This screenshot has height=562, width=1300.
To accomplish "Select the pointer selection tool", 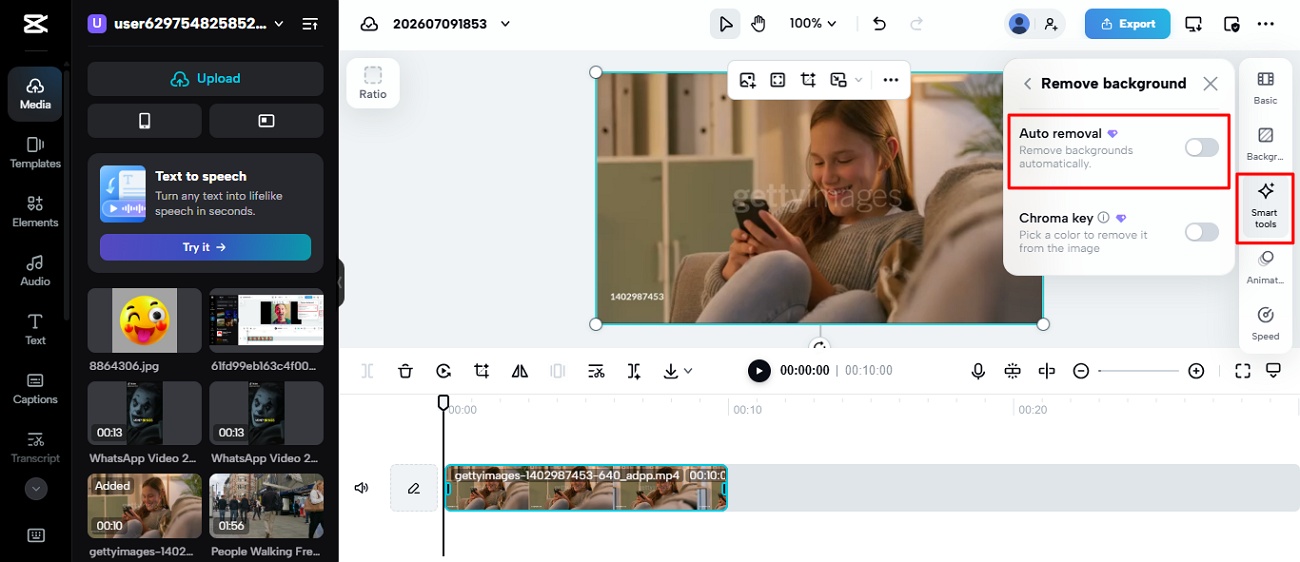I will 725,24.
